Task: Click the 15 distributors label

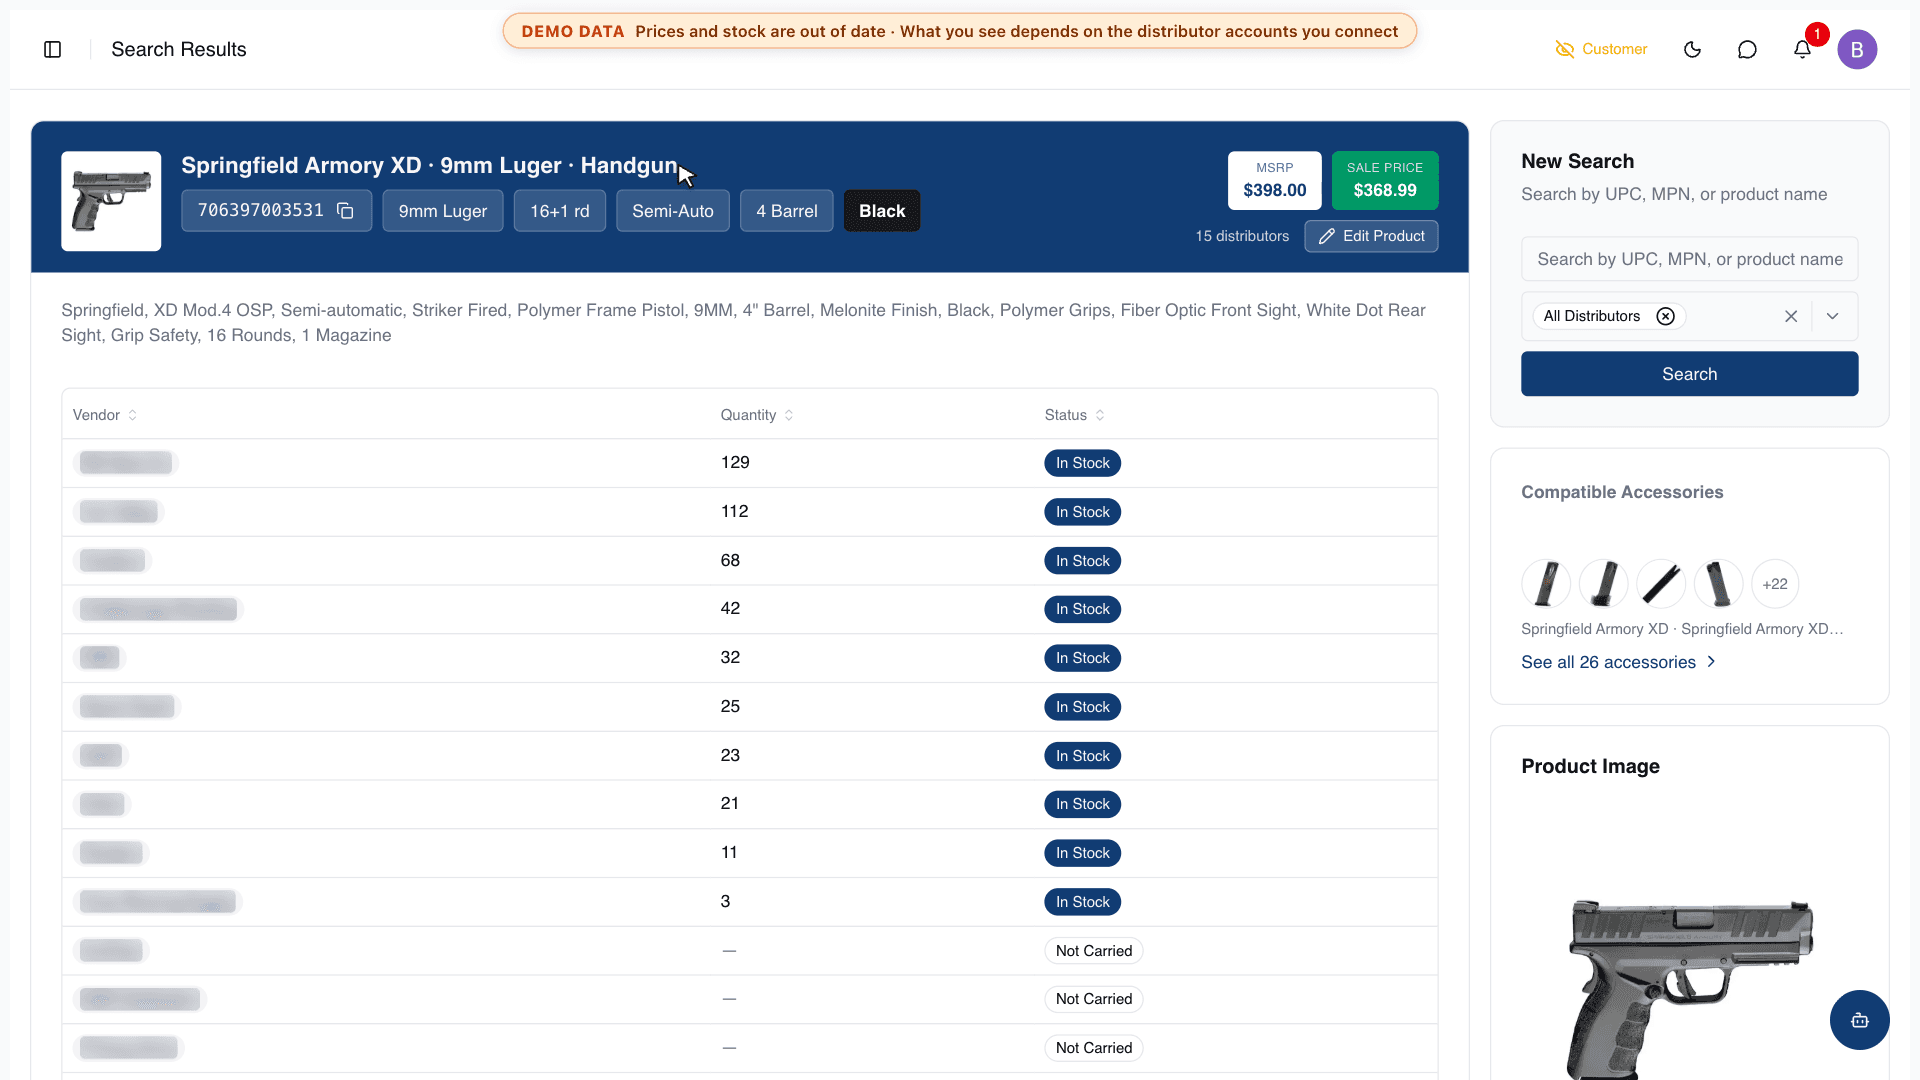Action: point(1242,236)
